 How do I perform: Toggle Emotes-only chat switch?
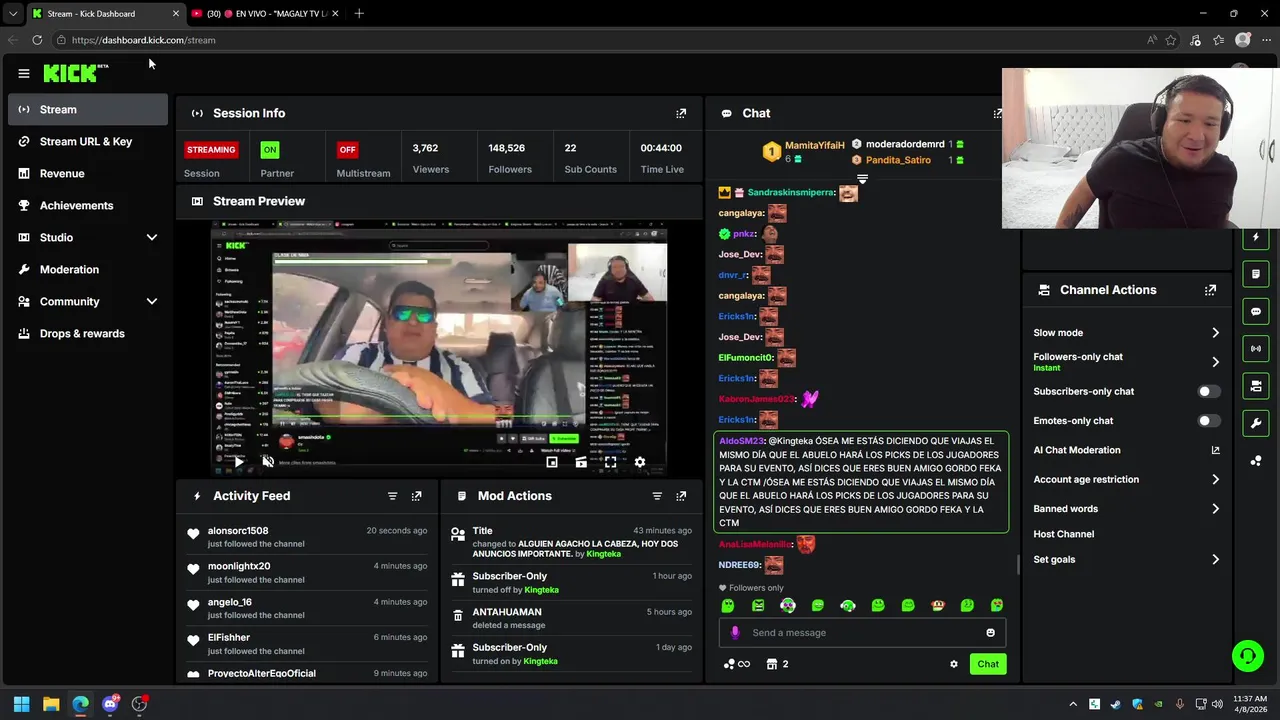point(1209,421)
